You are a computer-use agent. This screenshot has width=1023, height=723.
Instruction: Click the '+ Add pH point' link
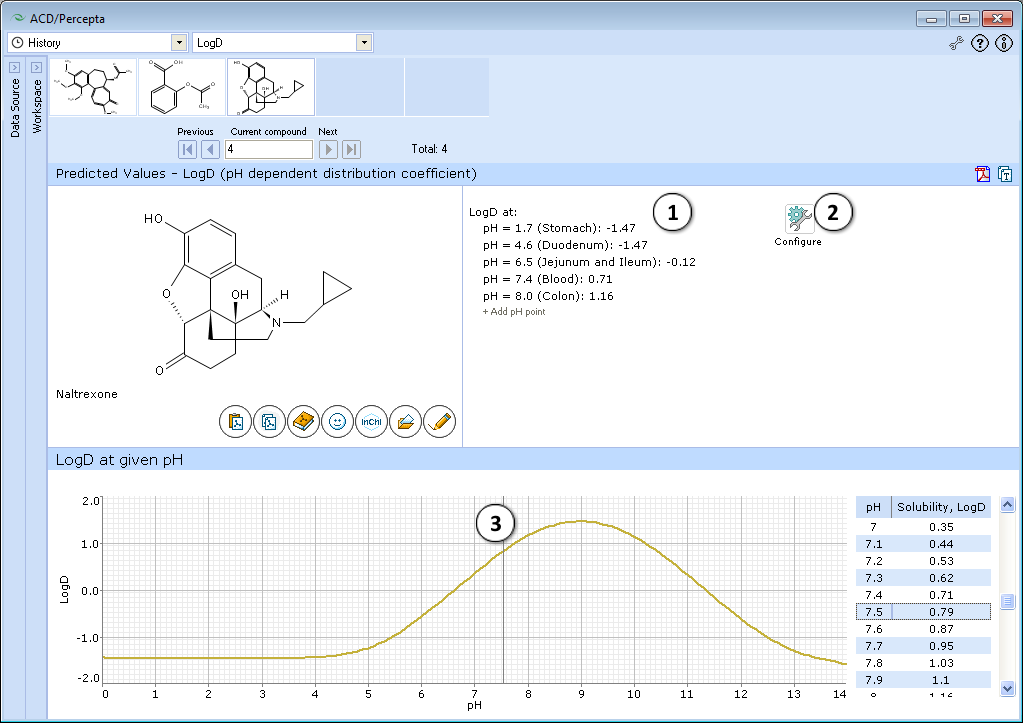514,312
